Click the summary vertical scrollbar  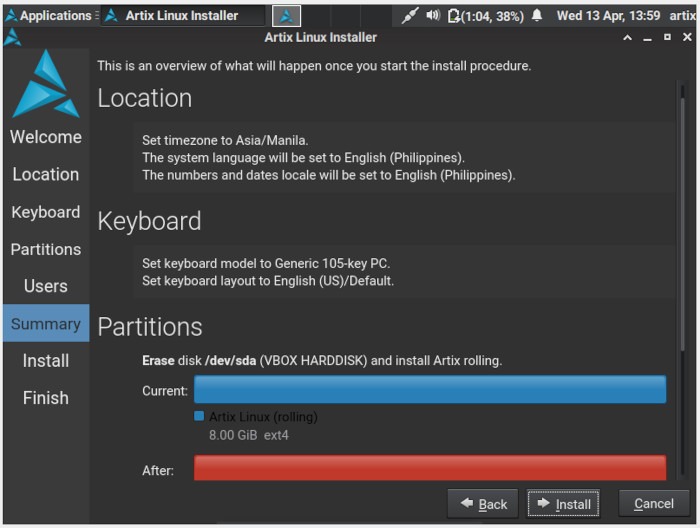point(682,223)
